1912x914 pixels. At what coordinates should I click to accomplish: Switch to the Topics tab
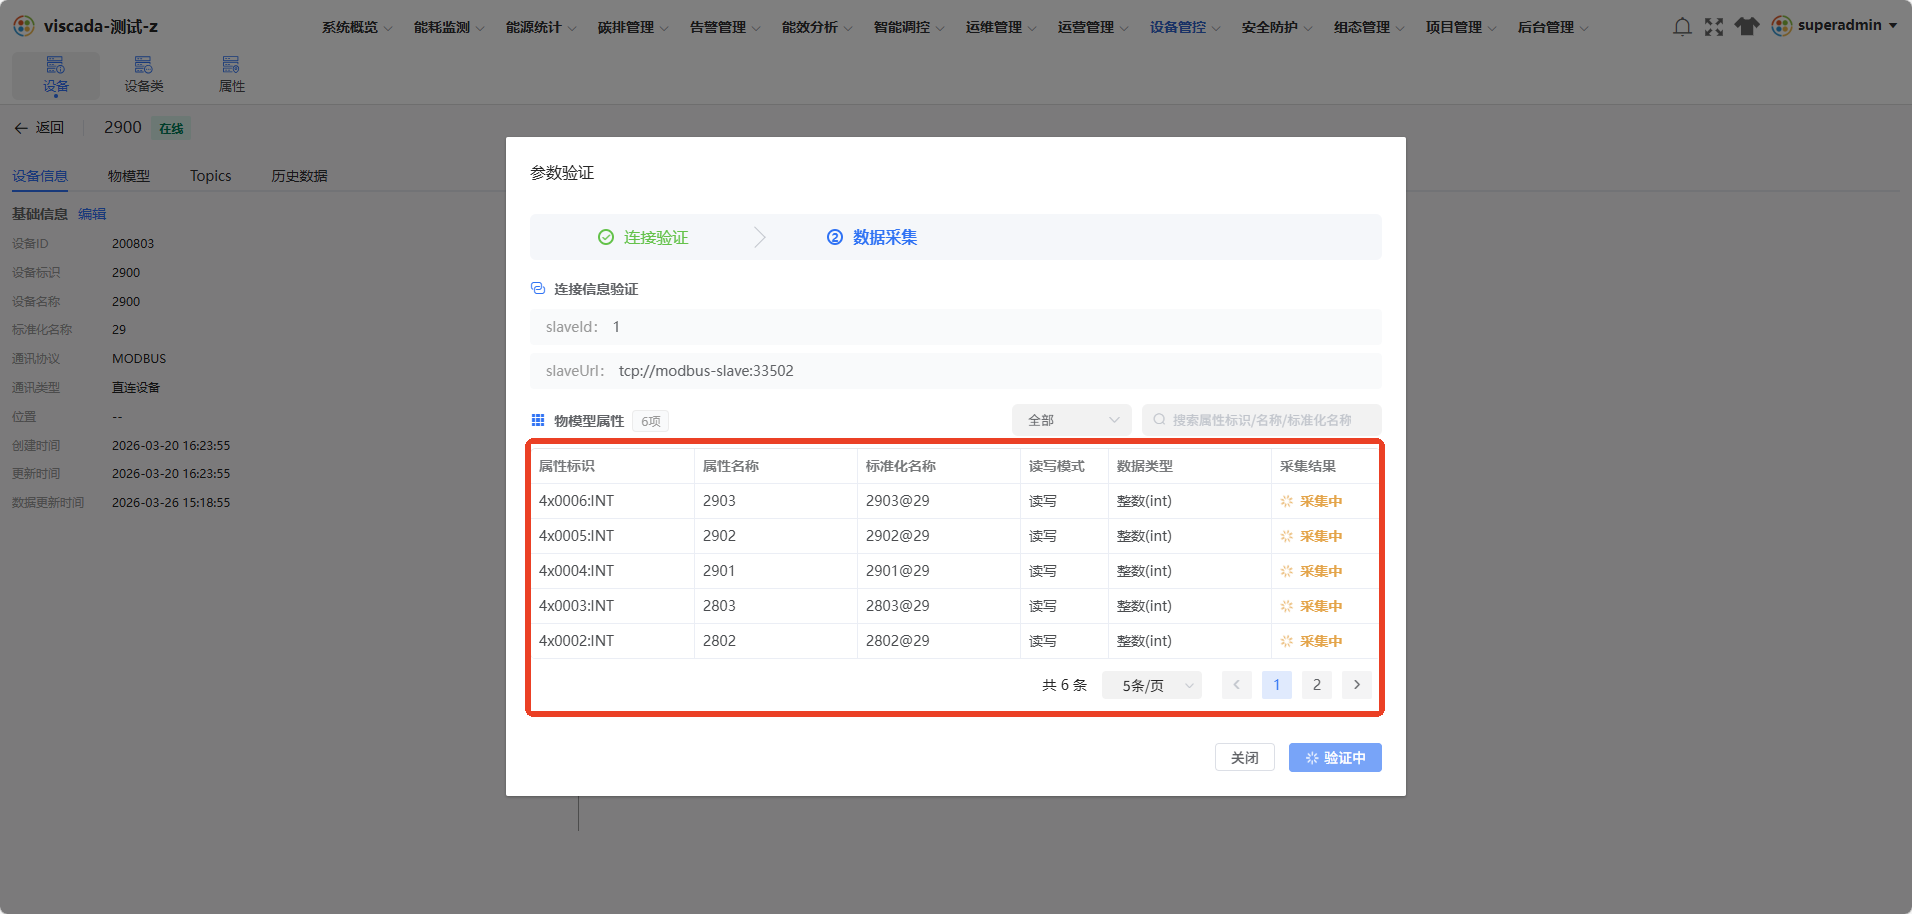point(211,176)
